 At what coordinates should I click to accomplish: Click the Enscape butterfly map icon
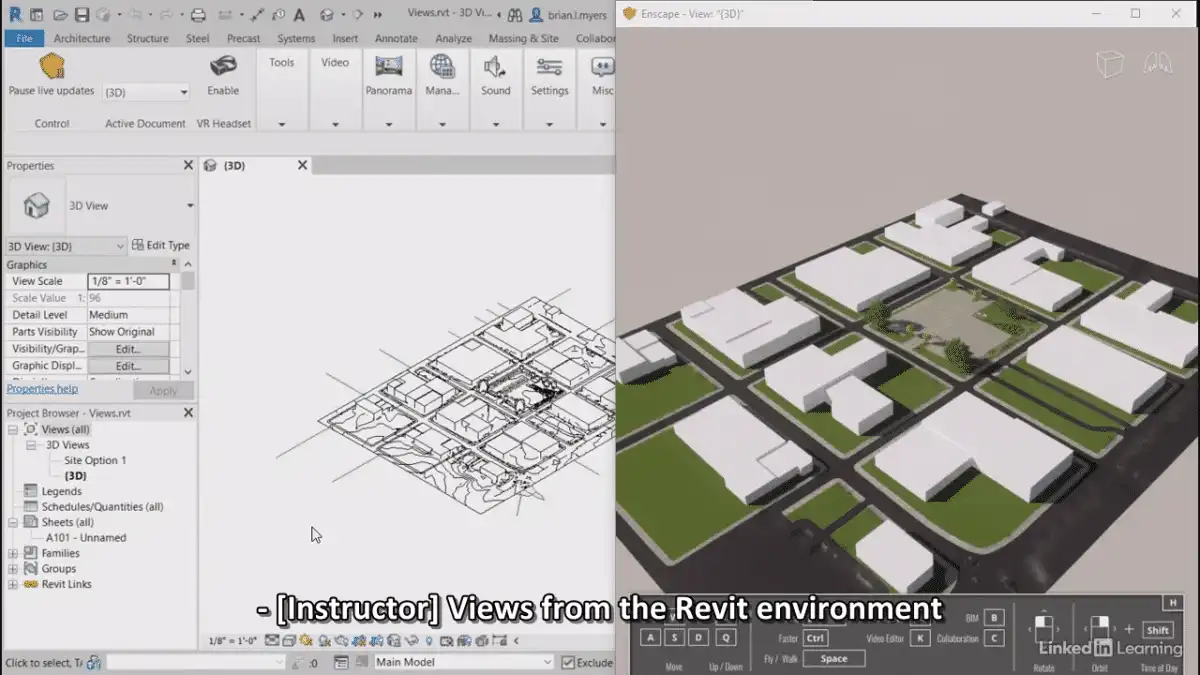[x=1157, y=64]
